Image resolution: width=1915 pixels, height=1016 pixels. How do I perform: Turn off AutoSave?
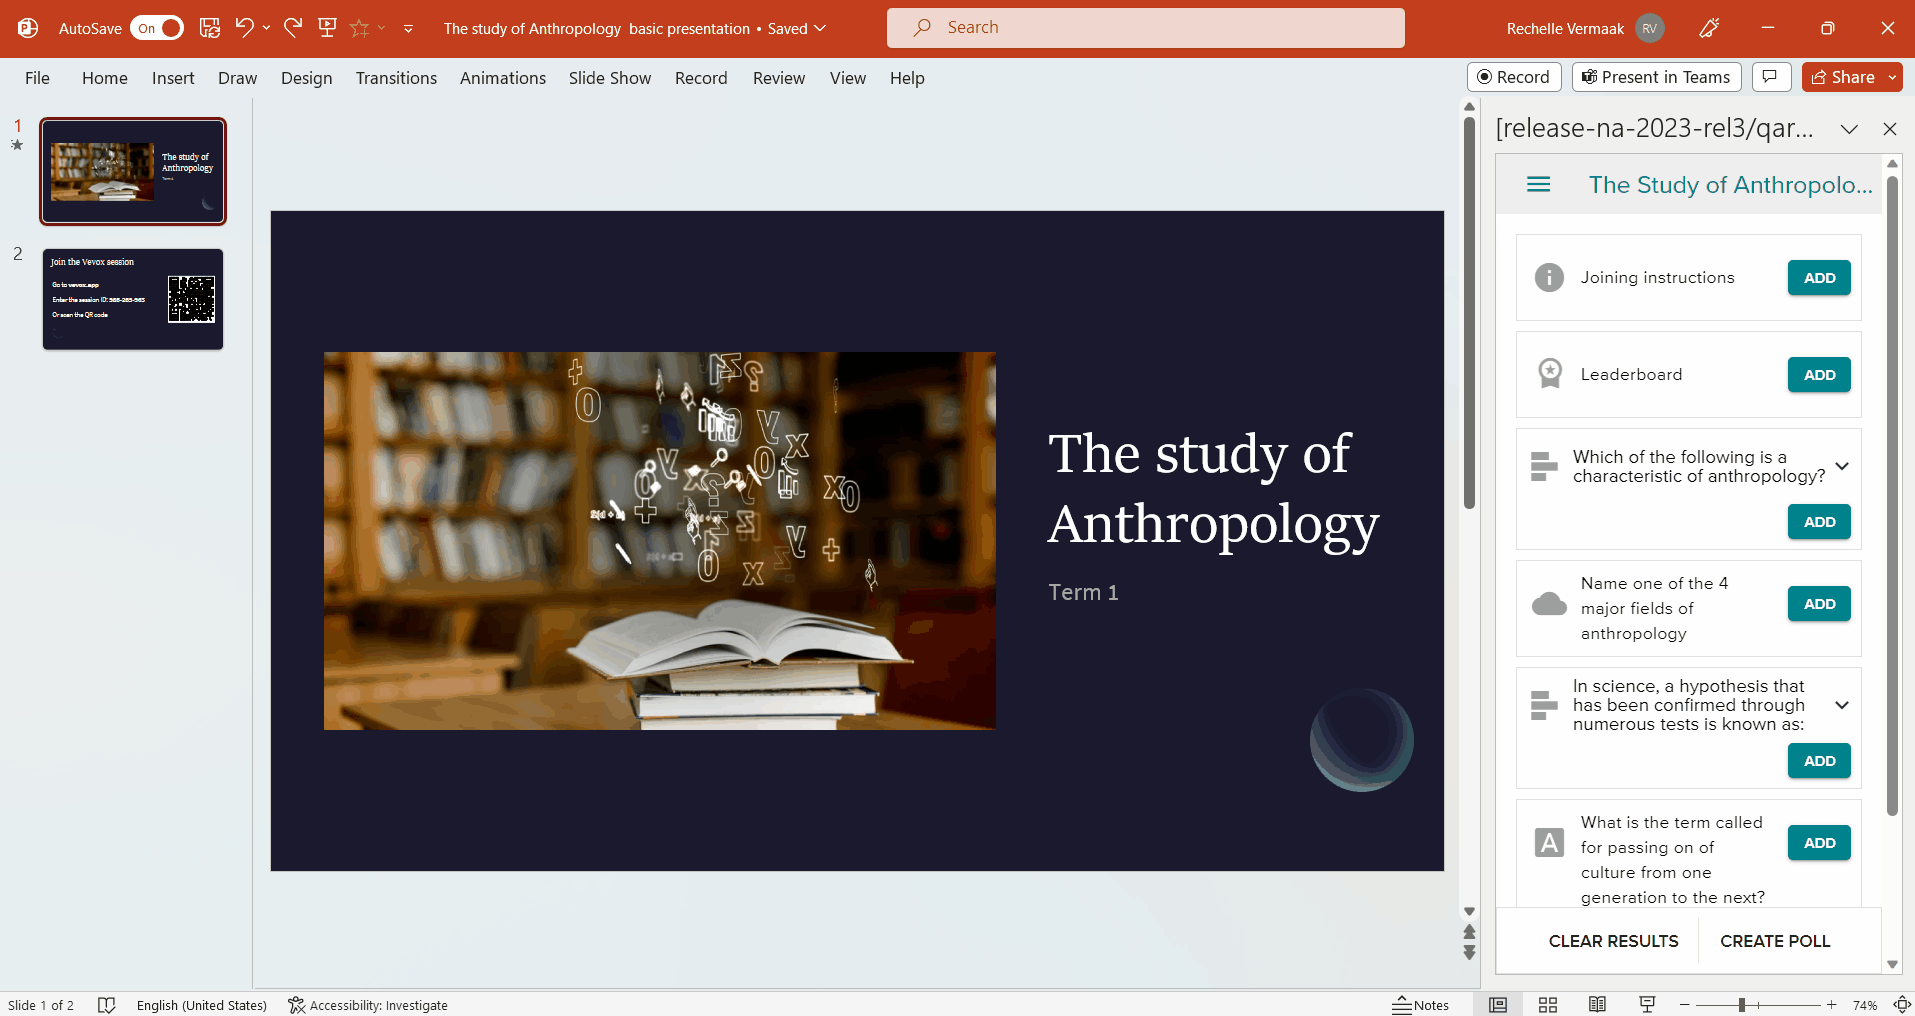click(x=156, y=28)
